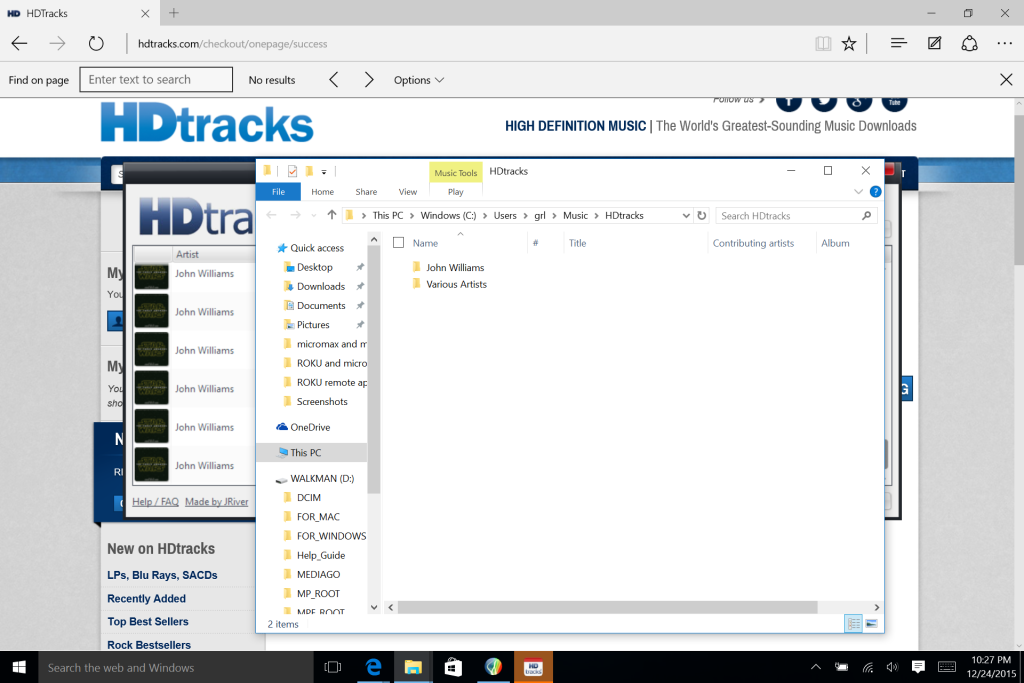Sort by Title column header
1024x683 pixels.
577,243
